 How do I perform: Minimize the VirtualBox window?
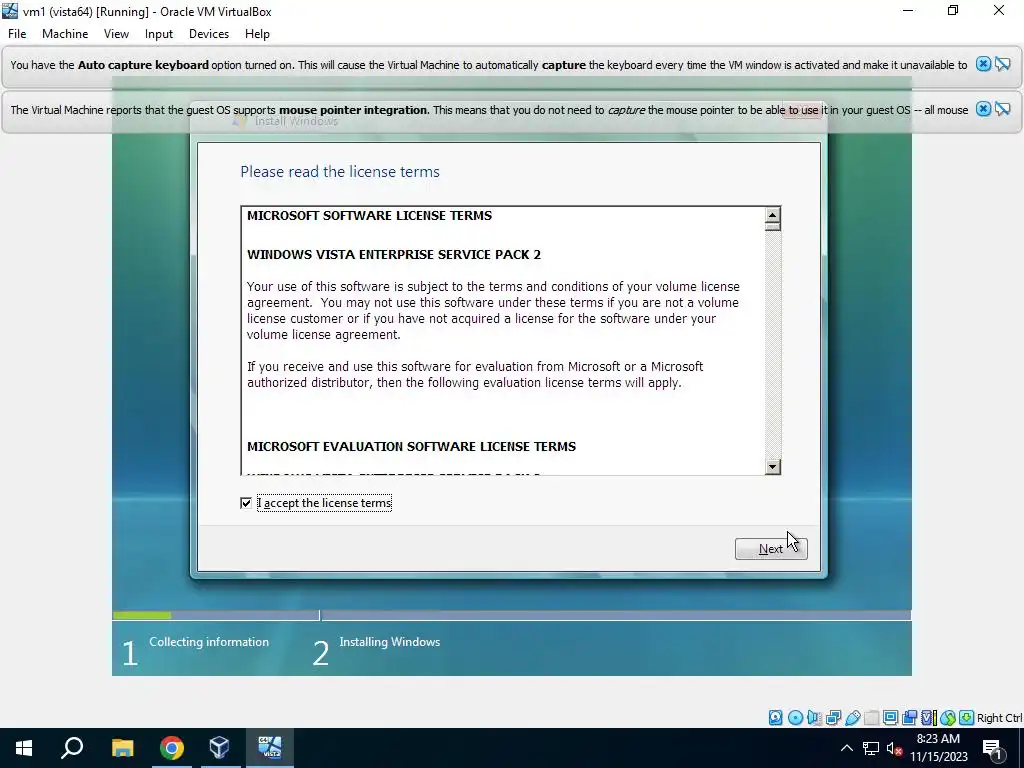[908, 11]
